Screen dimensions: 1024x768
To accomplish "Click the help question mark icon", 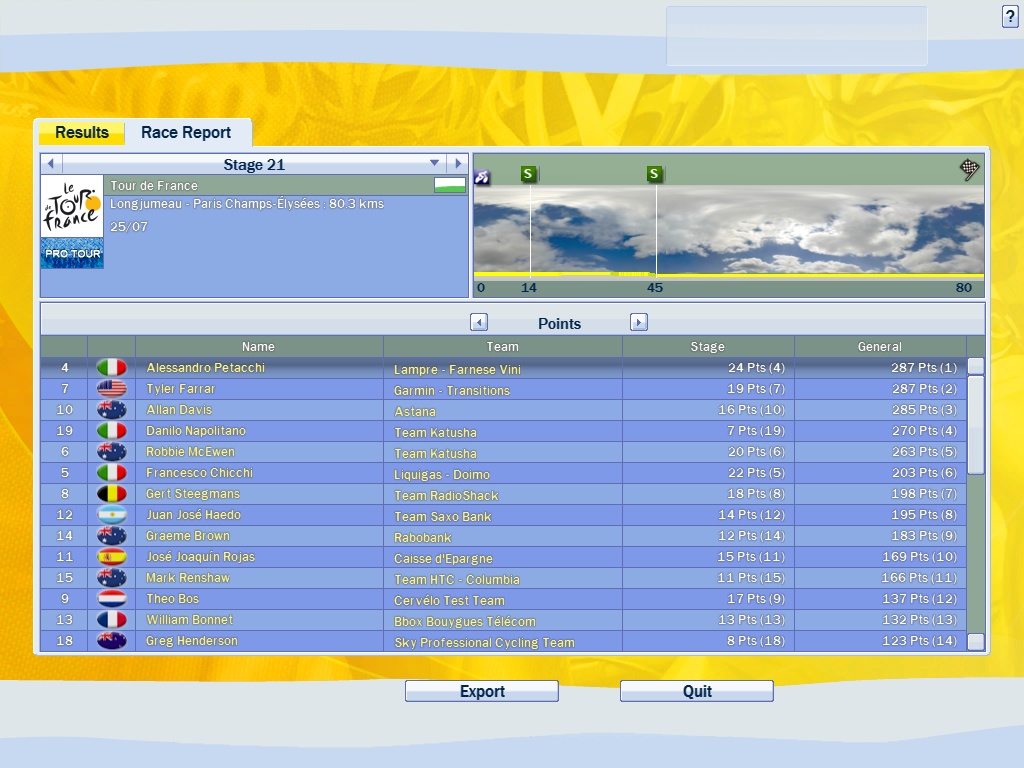I will 1010,16.
